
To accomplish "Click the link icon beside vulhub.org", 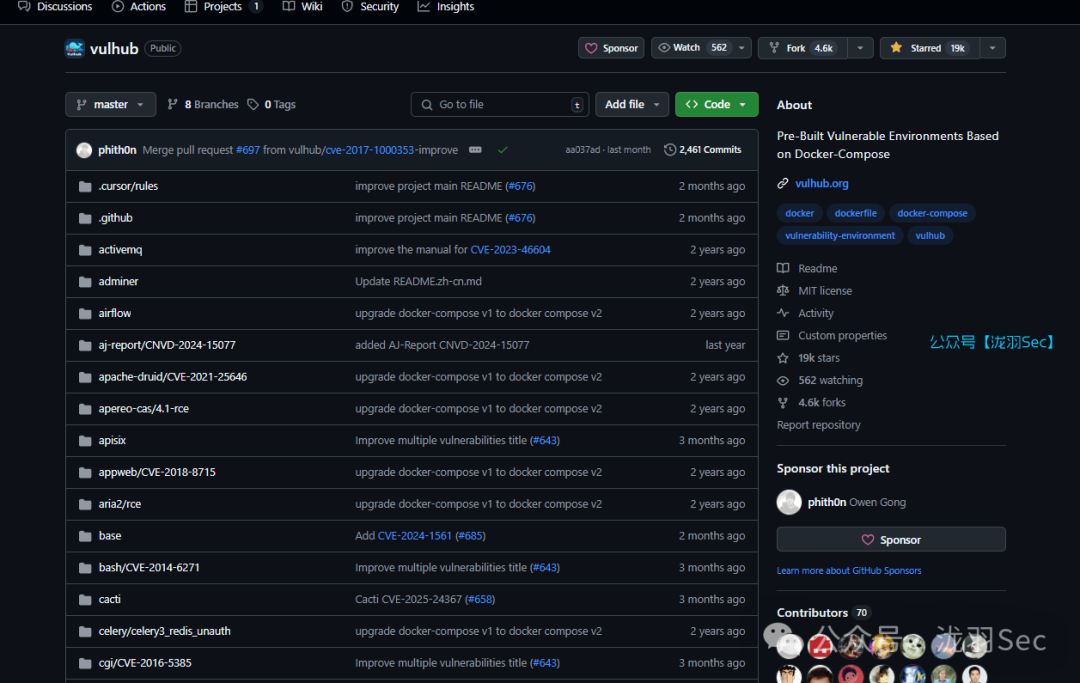I will pos(781,183).
